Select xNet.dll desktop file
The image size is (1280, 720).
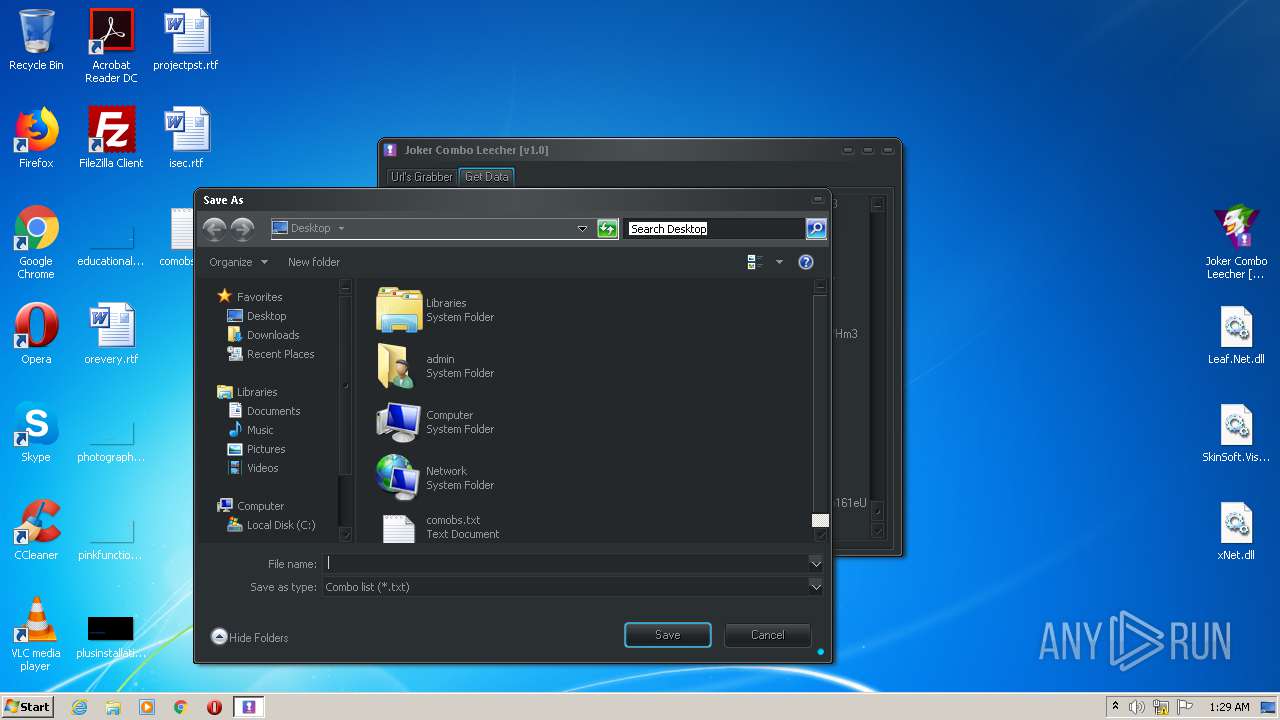[x=1236, y=530]
